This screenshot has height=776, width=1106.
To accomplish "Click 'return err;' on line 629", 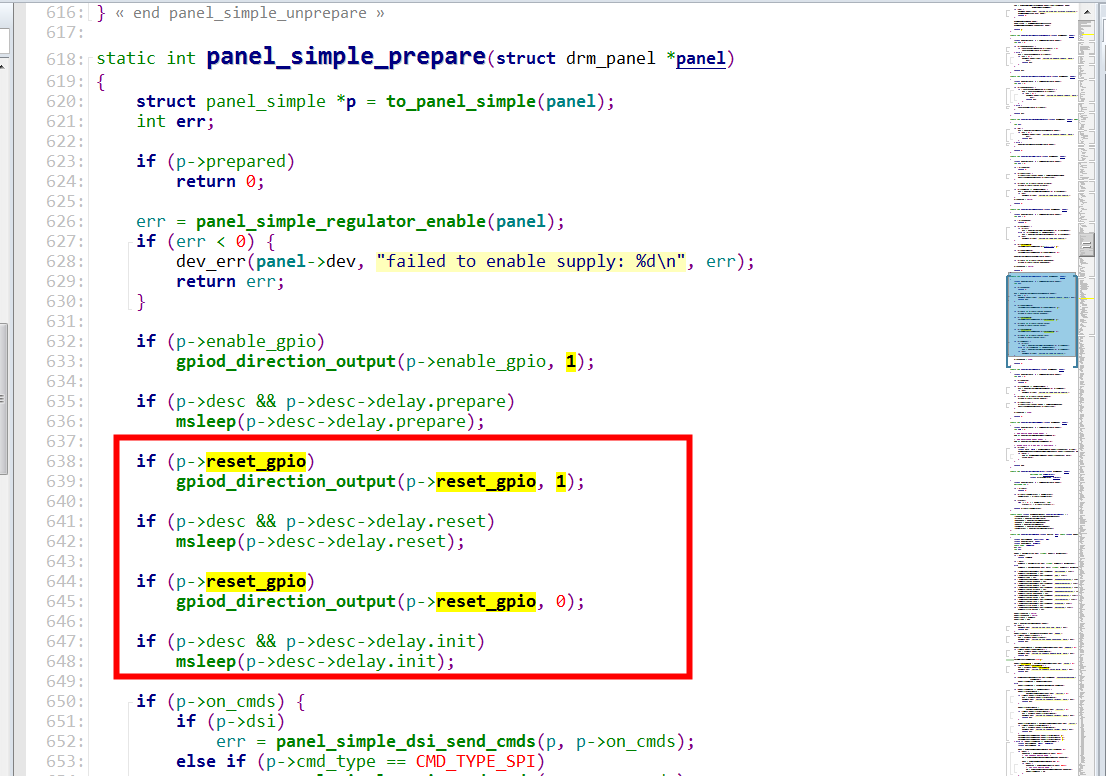I will click(230, 281).
